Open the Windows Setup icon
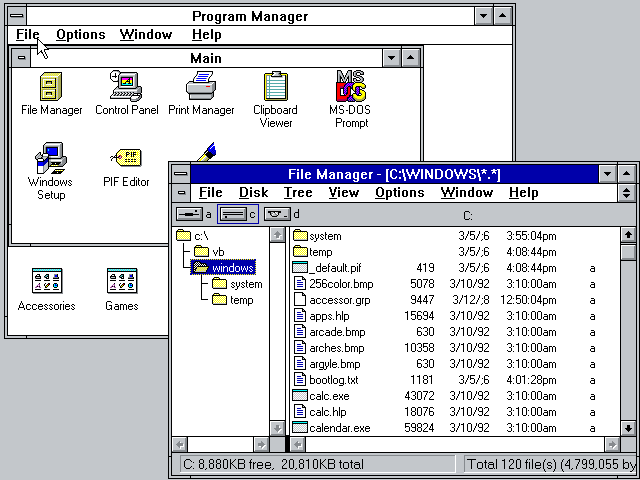The width and height of the screenshot is (640, 480). click(x=51, y=159)
